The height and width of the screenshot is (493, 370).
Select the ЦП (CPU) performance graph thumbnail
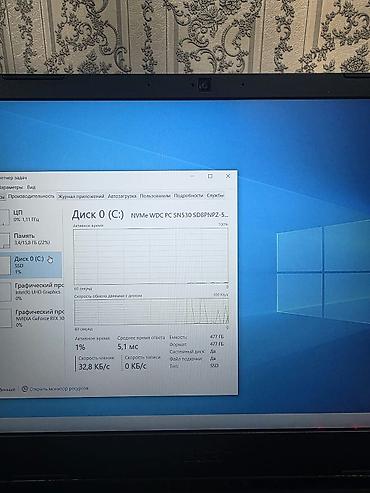[x=4, y=216]
